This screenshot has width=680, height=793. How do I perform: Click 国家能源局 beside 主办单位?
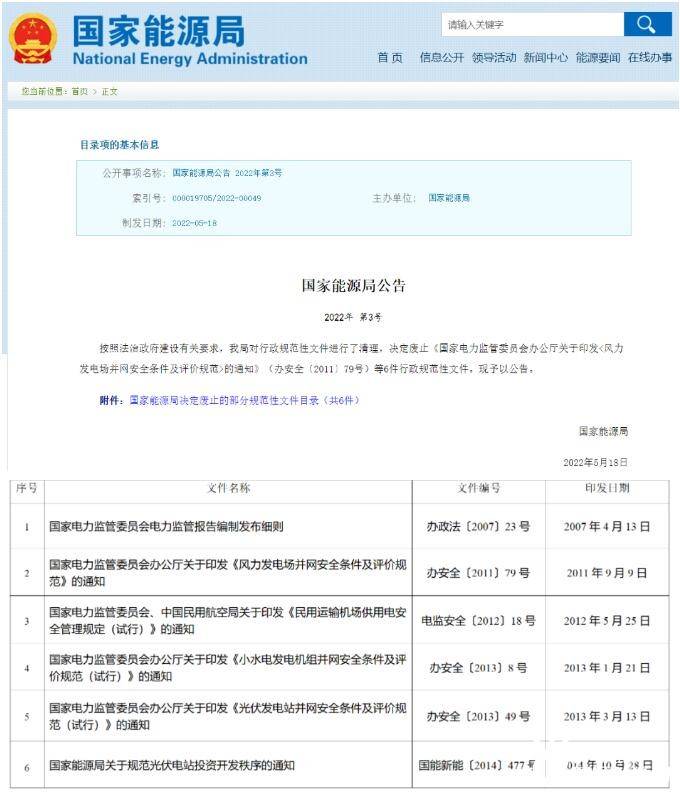(x=449, y=198)
